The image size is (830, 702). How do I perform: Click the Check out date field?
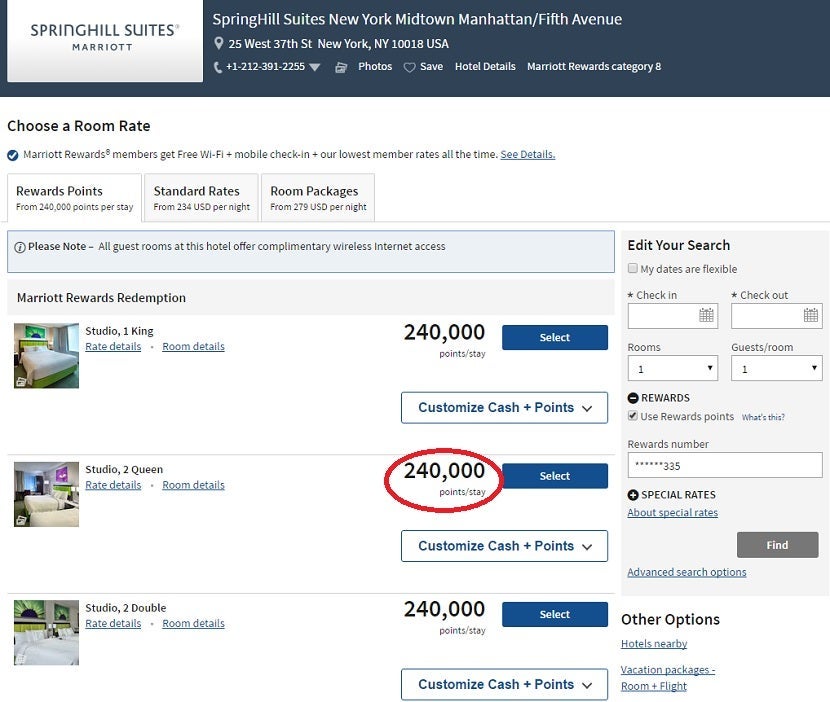(777, 316)
